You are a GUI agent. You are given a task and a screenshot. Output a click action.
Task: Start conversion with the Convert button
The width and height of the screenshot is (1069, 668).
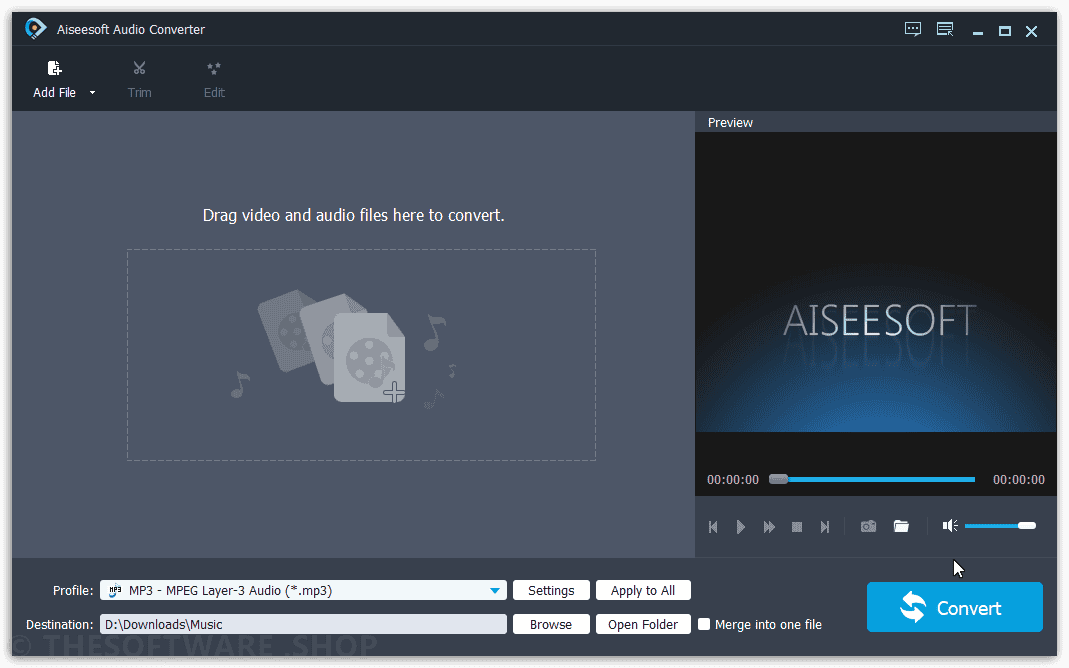954,607
